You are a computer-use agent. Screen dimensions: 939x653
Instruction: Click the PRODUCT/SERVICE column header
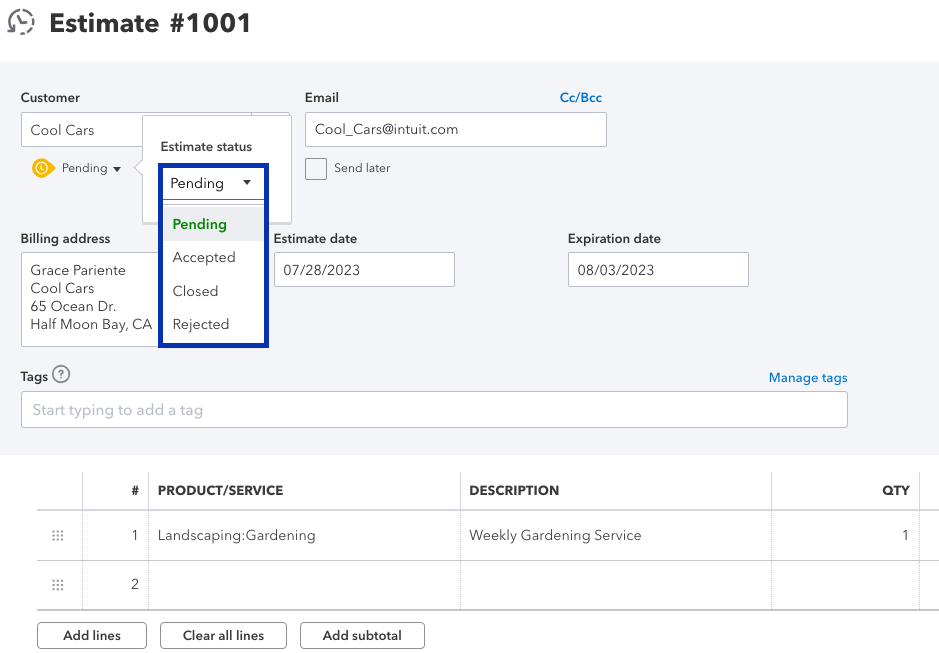coord(220,491)
